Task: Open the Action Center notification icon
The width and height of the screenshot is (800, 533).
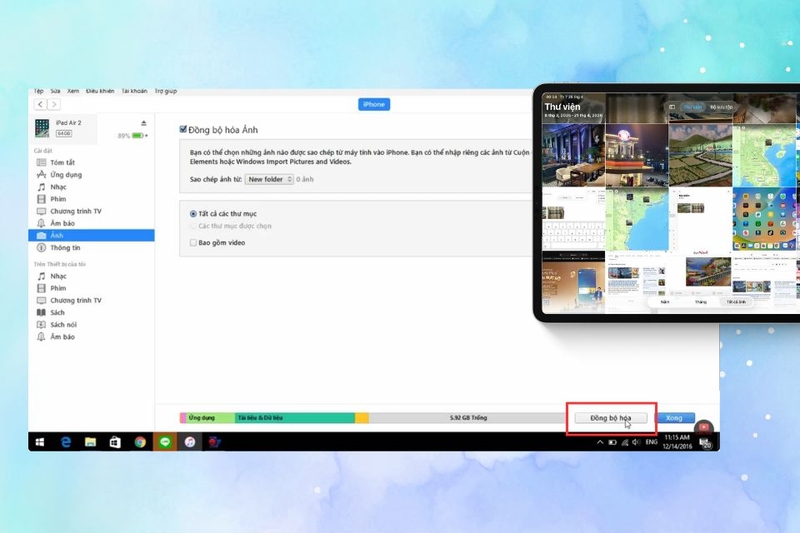Action: coord(706,443)
